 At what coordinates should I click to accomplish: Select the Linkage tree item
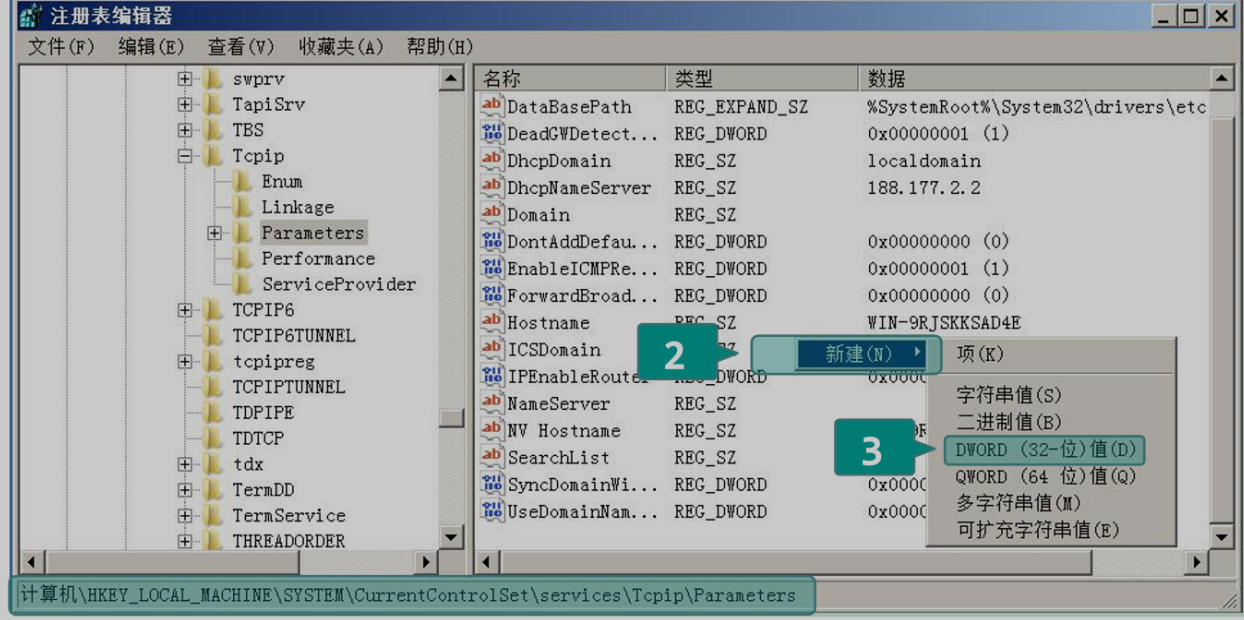point(297,207)
